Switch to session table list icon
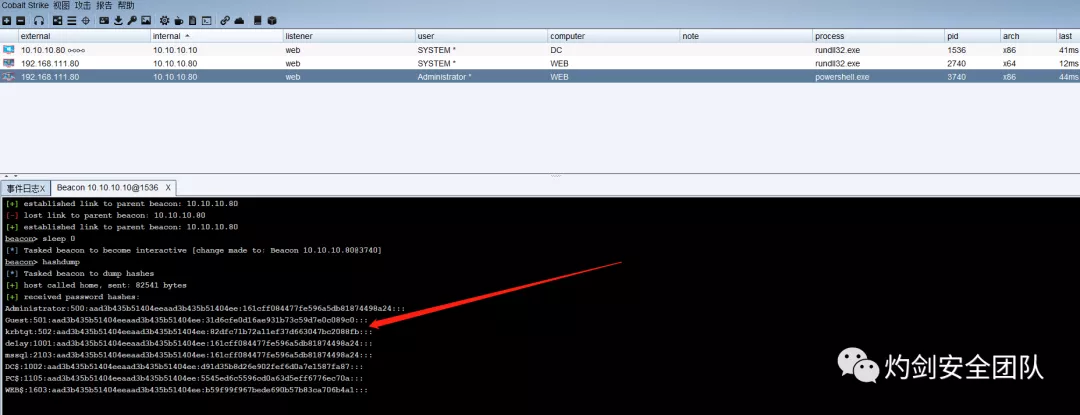Image resolution: width=1080 pixels, height=415 pixels. point(72,21)
